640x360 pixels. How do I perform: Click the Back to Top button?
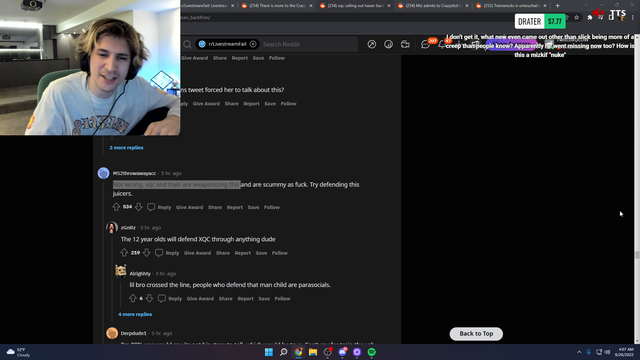(476, 333)
